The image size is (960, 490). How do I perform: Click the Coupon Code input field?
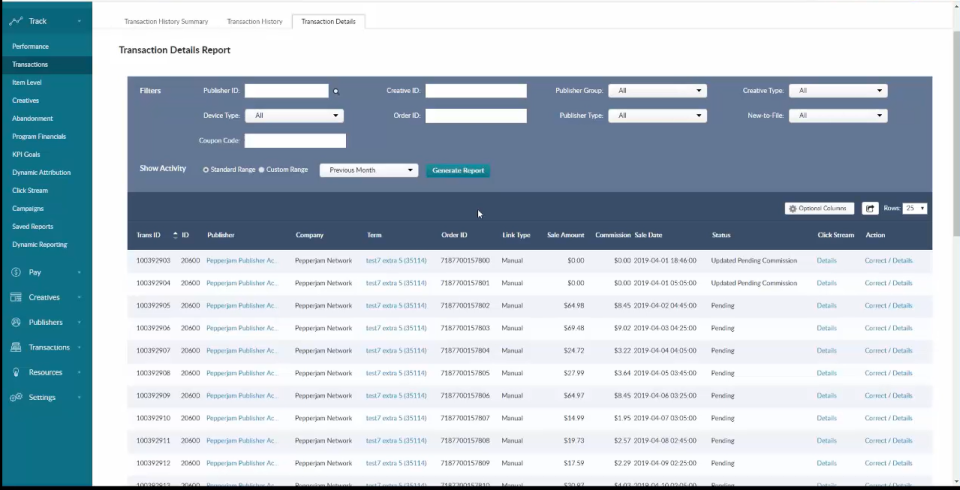(295, 141)
